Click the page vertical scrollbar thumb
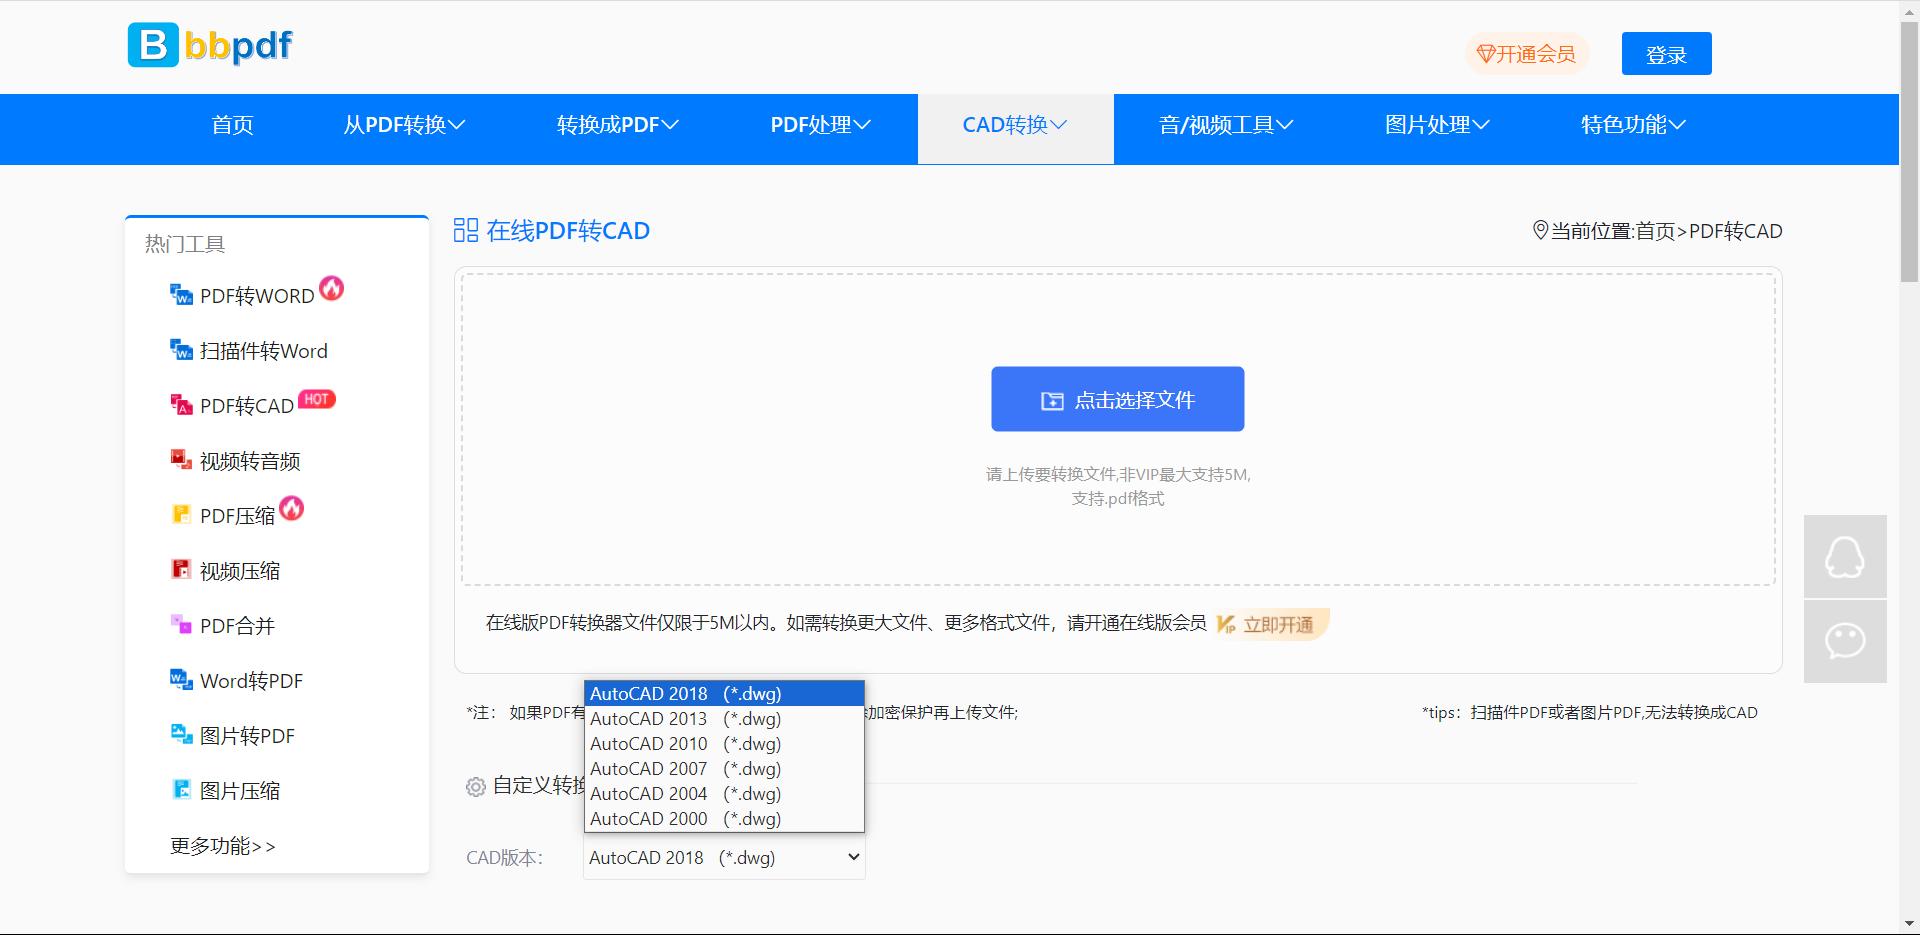The height and width of the screenshot is (935, 1920). coord(1909,150)
